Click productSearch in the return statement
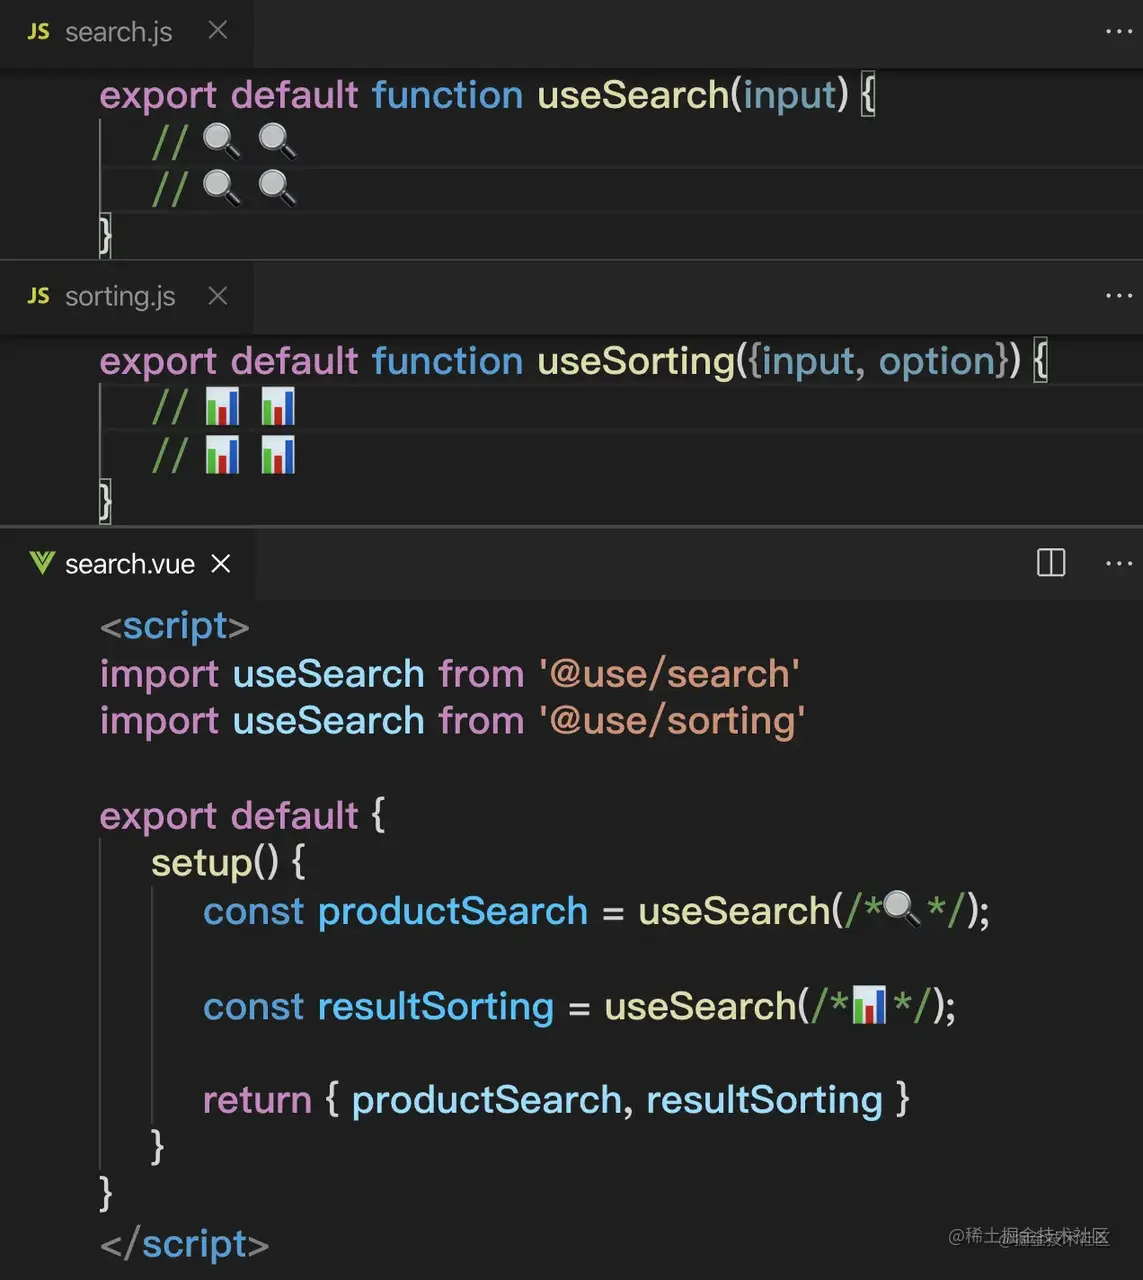This screenshot has width=1143, height=1280. coord(487,1101)
